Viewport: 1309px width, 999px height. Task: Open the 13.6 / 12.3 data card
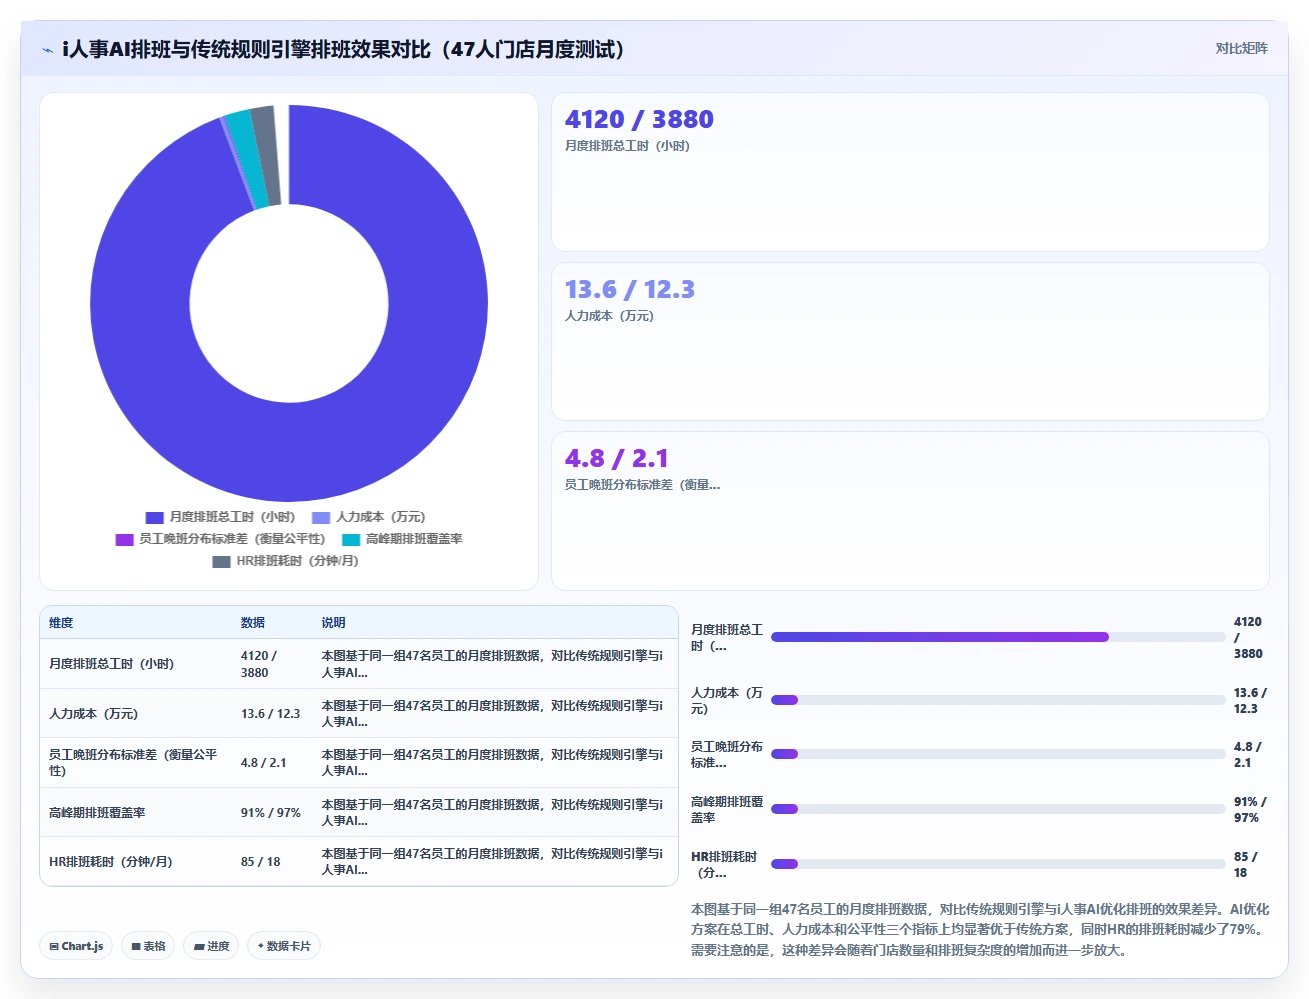pos(910,341)
